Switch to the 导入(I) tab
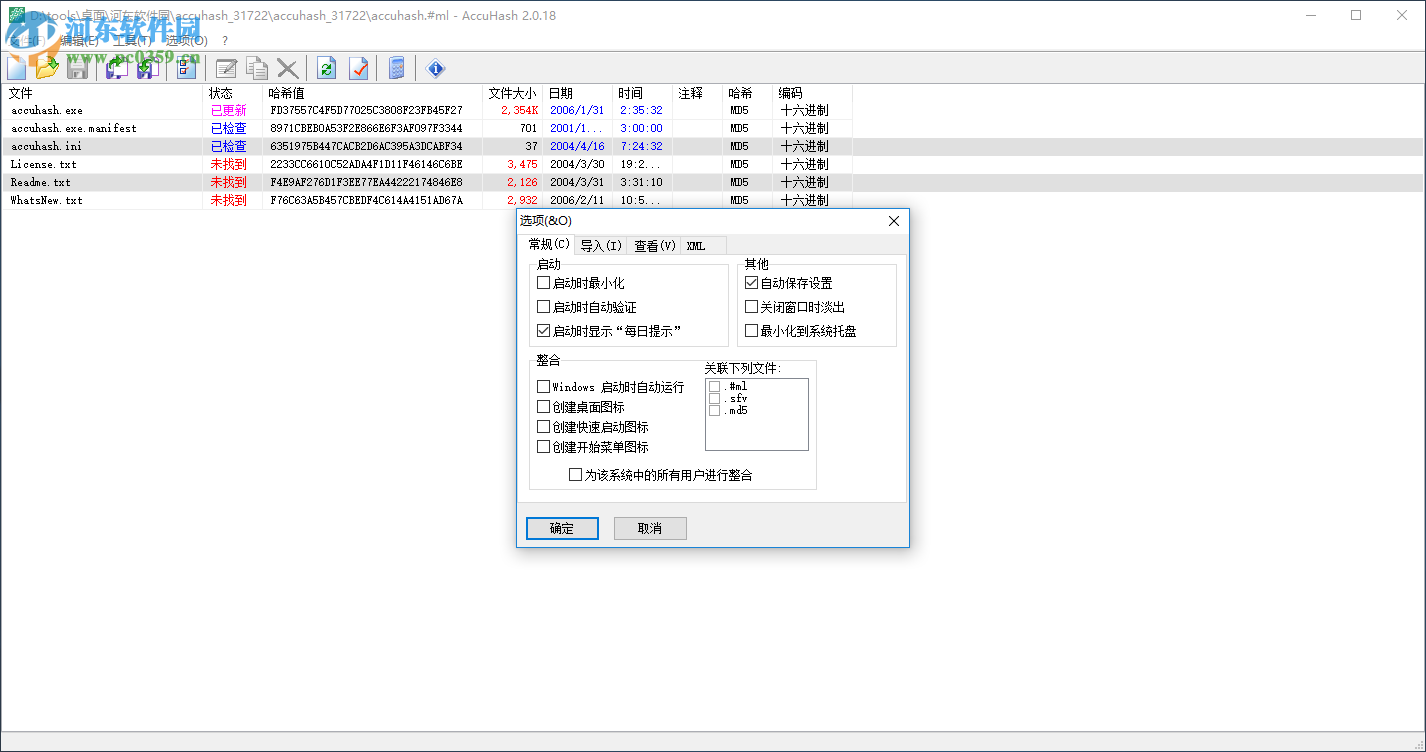This screenshot has height=752, width=1426. (x=602, y=246)
